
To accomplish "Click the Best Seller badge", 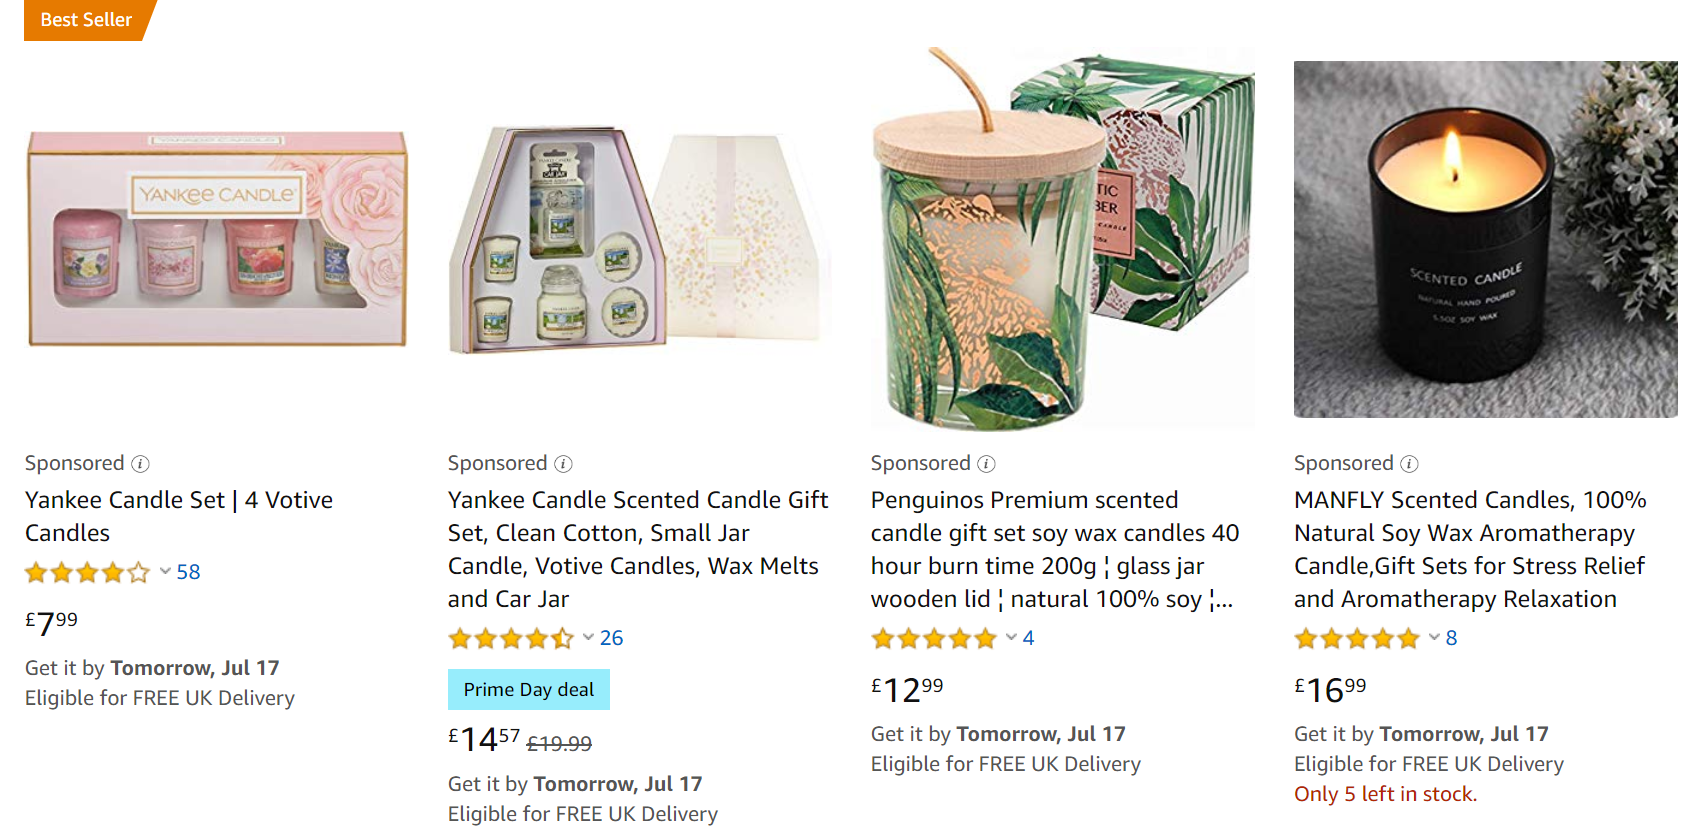I will (x=88, y=20).
